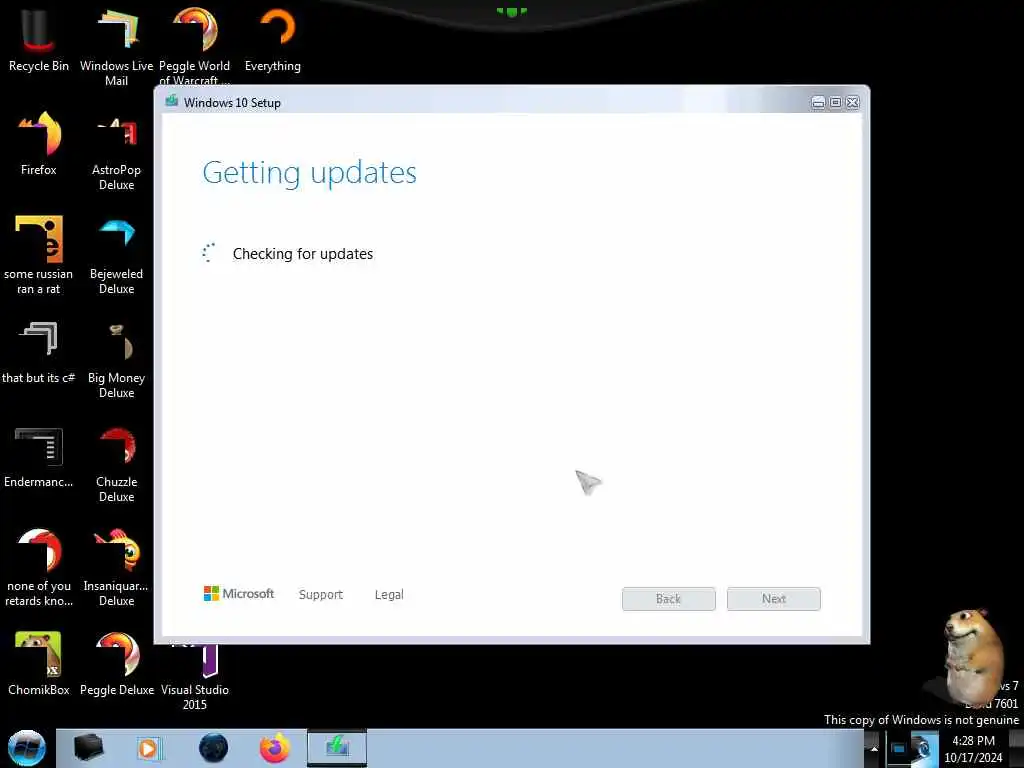Click the "Getting updates" heading
Viewport: 1024px width, 768px height.
[310, 173]
